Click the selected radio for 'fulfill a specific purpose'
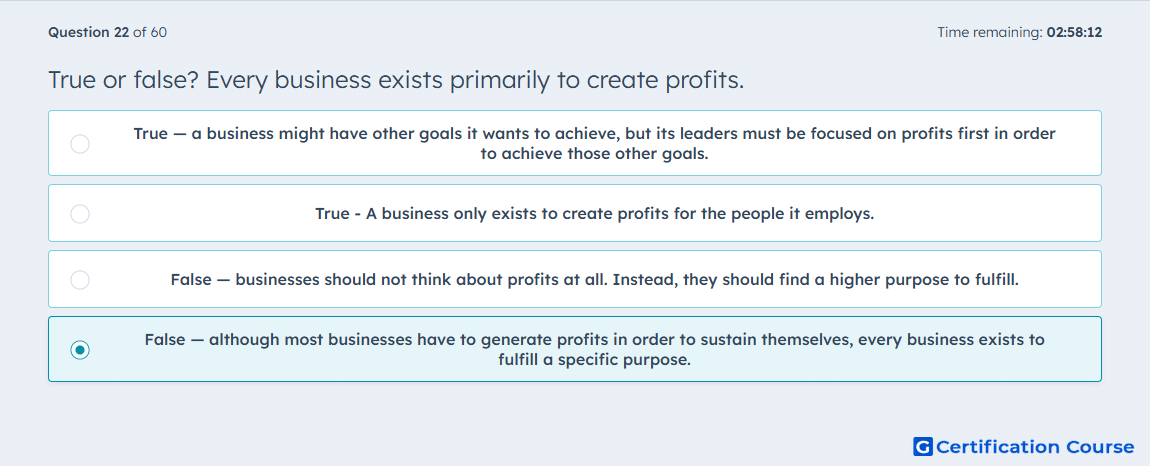Screen dimensions: 1150x466 (x=80, y=350)
